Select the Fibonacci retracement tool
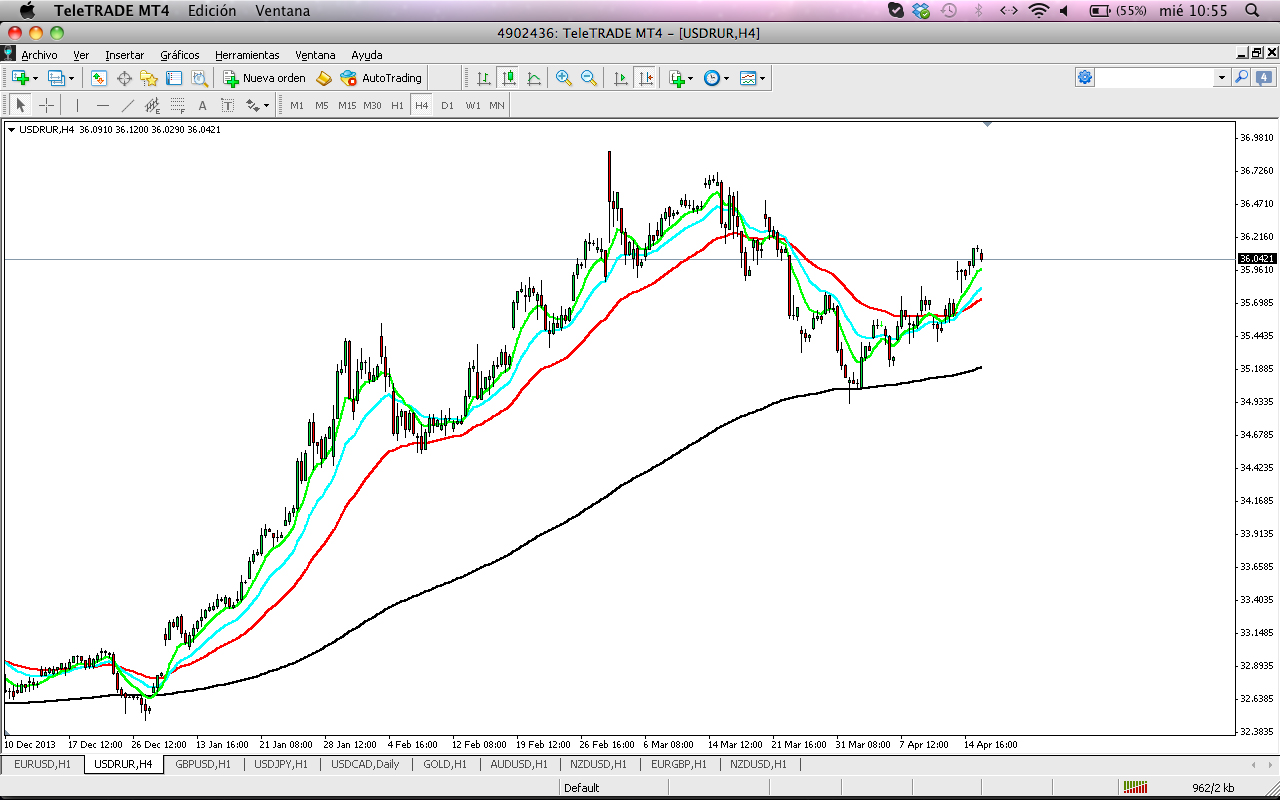The height and width of the screenshot is (800, 1280). (177, 105)
